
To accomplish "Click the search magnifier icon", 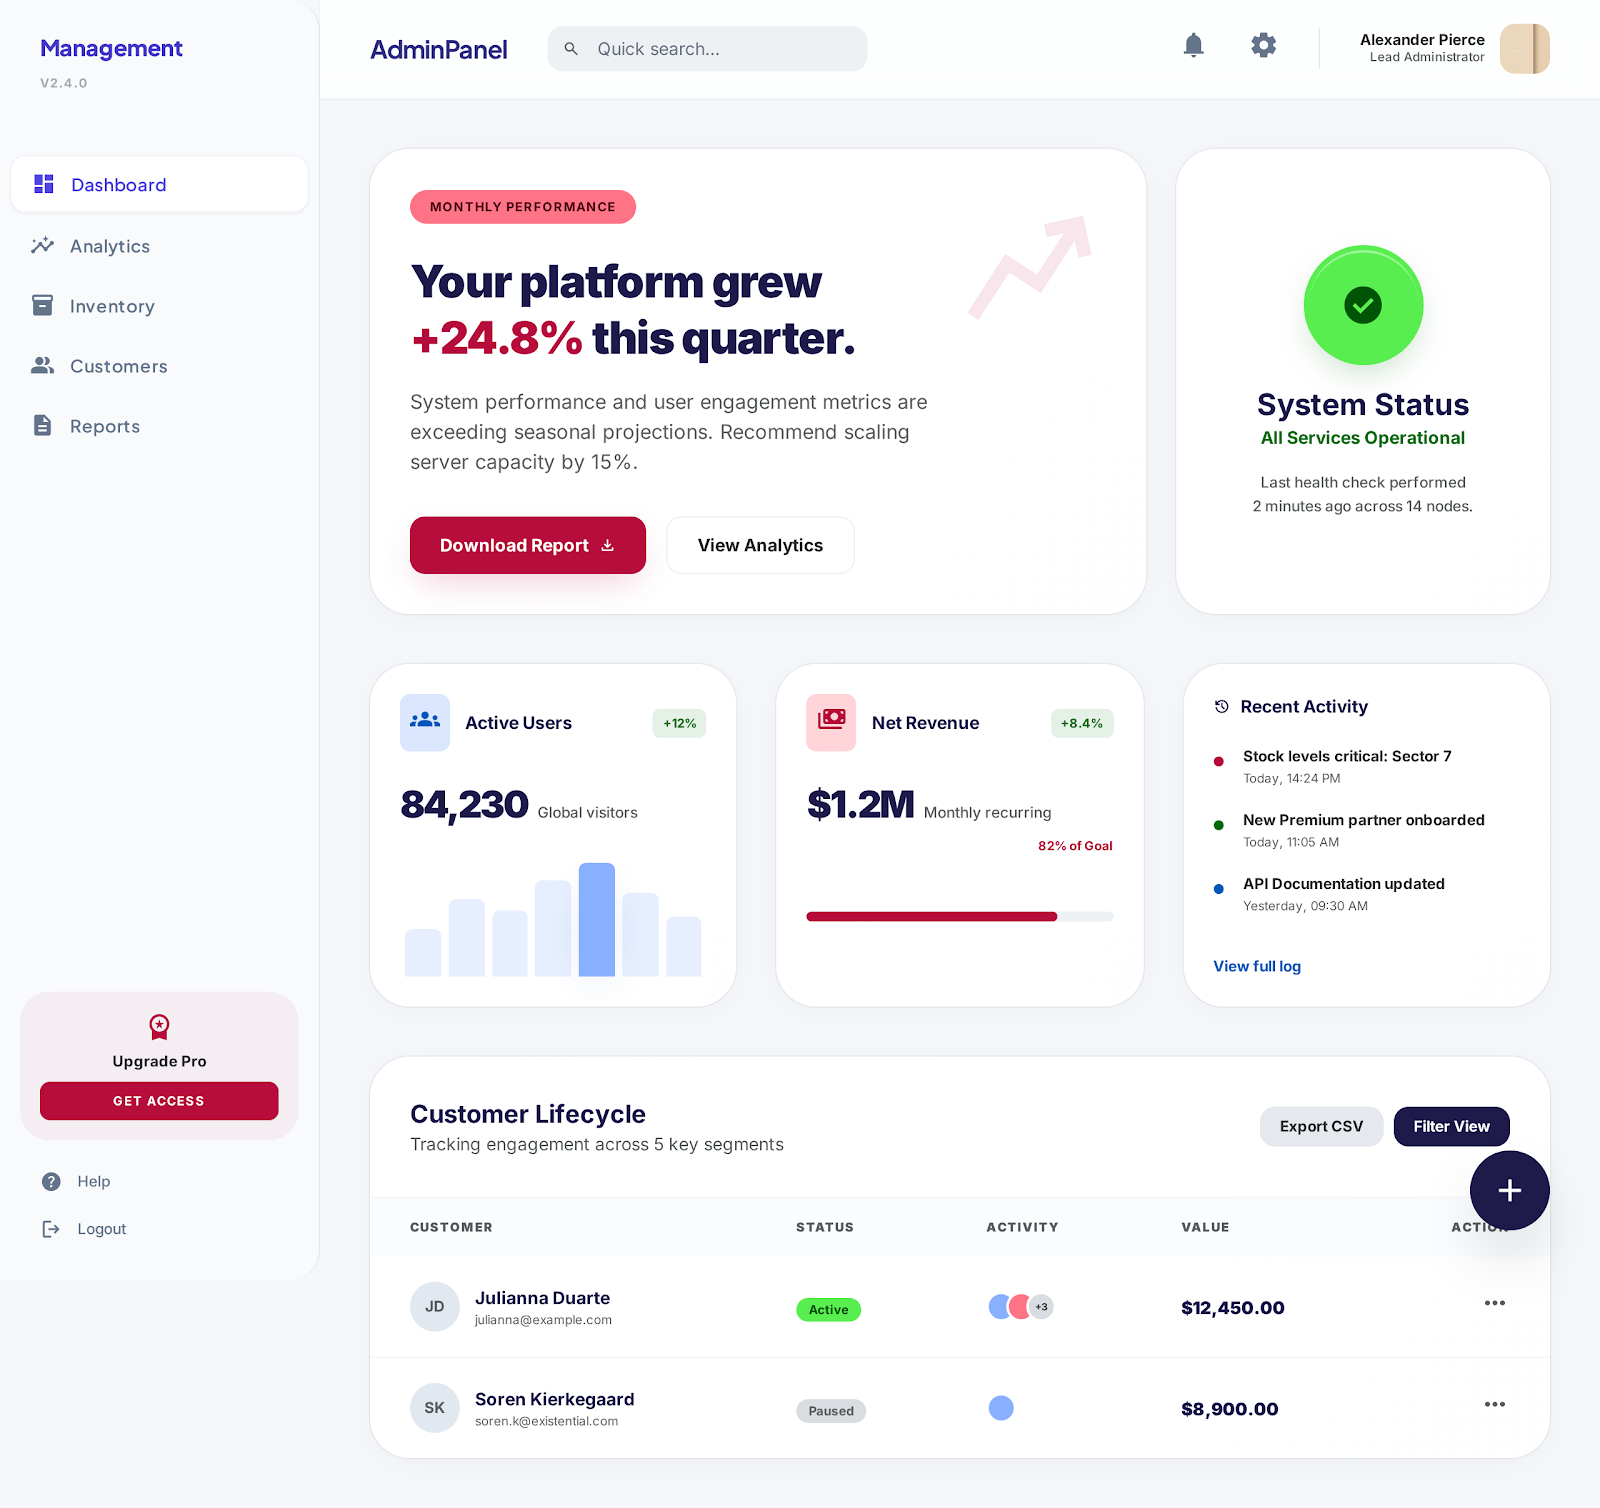I will pos(571,49).
